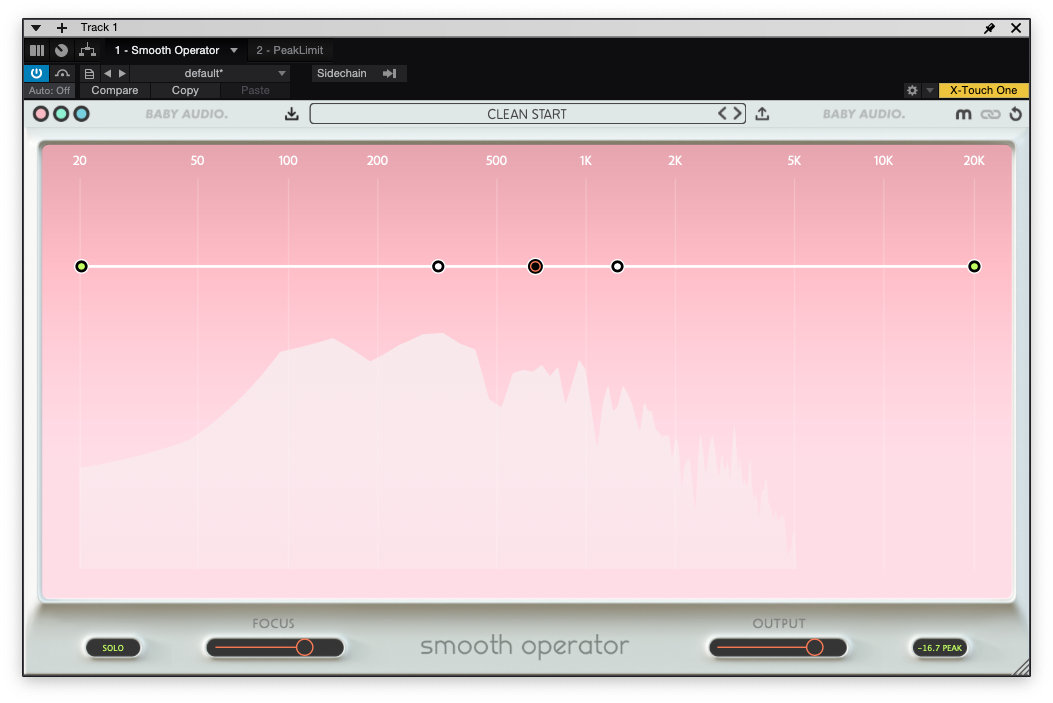
Task: Select the green color theme circle
Action: coord(61,114)
